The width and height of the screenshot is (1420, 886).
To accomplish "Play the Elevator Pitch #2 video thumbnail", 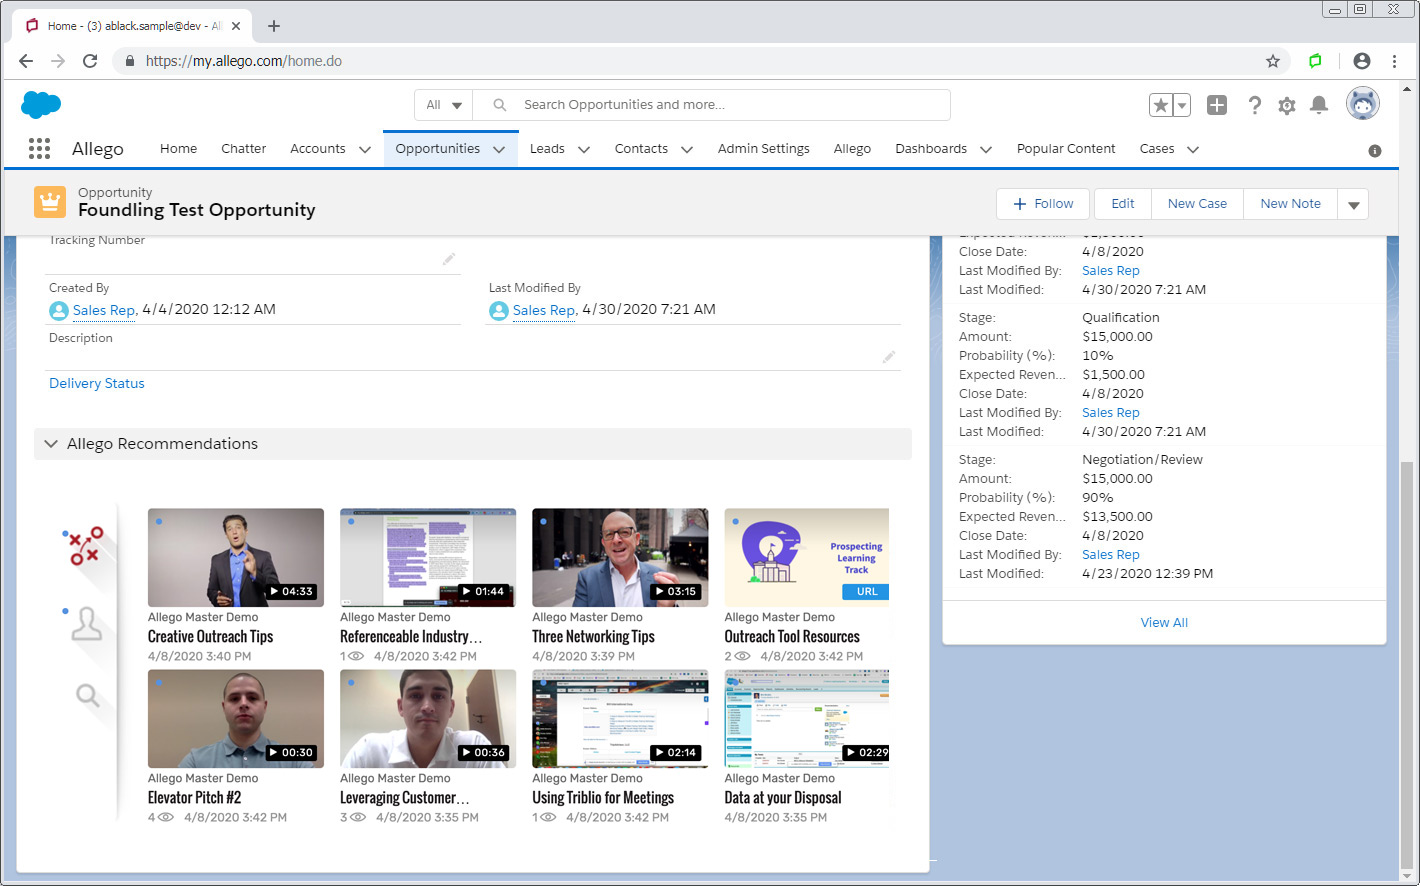I will pos(235,718).
